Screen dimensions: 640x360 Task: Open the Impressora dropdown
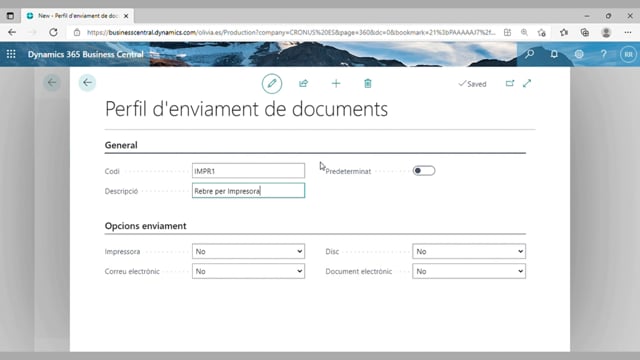[x=249, y=251]
